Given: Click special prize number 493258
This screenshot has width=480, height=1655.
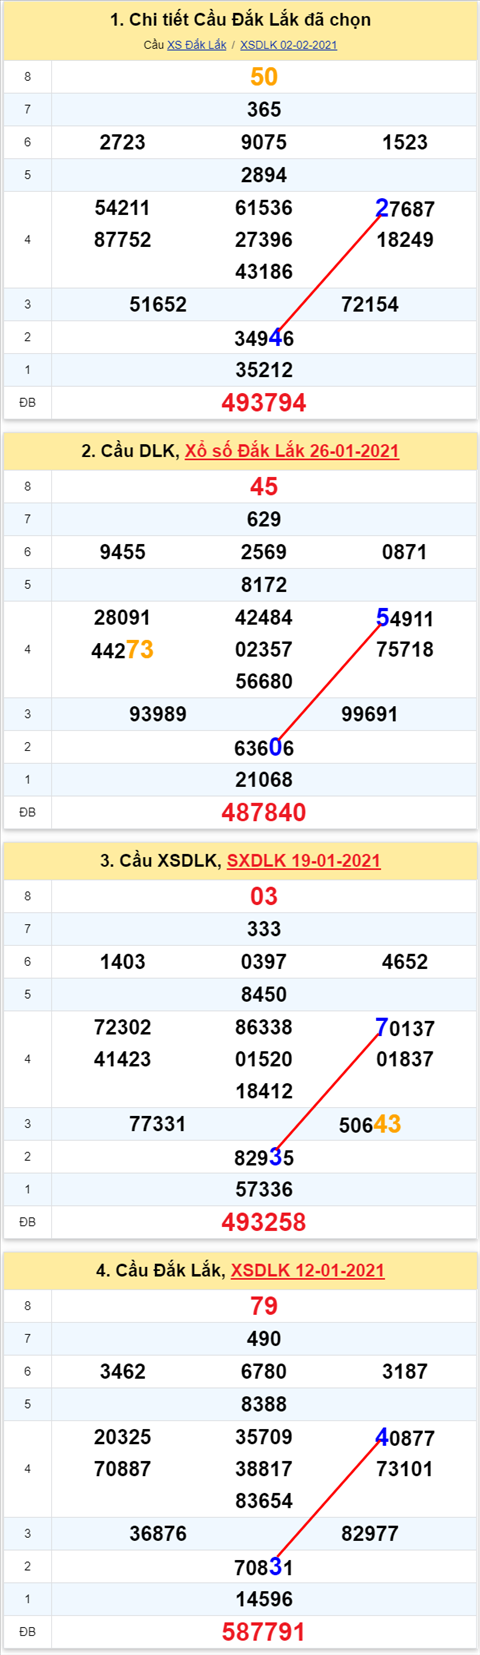Looking at the screenshot, I should 264,1222.
